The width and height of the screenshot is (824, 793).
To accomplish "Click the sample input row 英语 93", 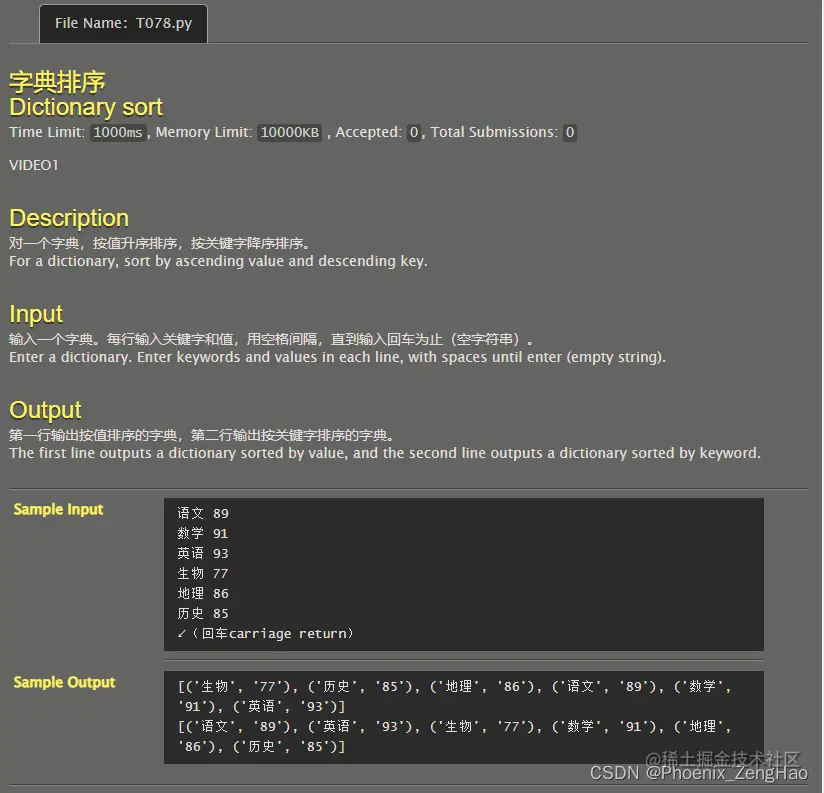I will pos(203,553).
